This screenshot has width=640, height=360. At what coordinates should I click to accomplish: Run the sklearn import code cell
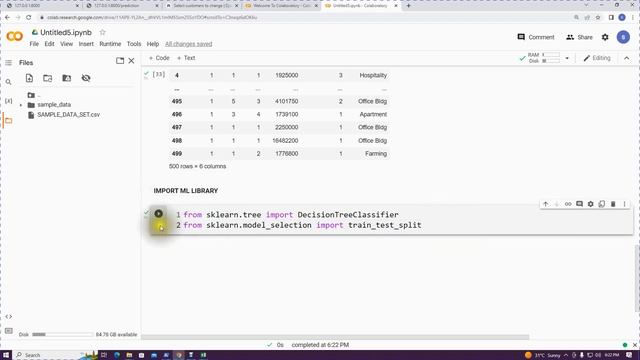(x=158, y=213)
